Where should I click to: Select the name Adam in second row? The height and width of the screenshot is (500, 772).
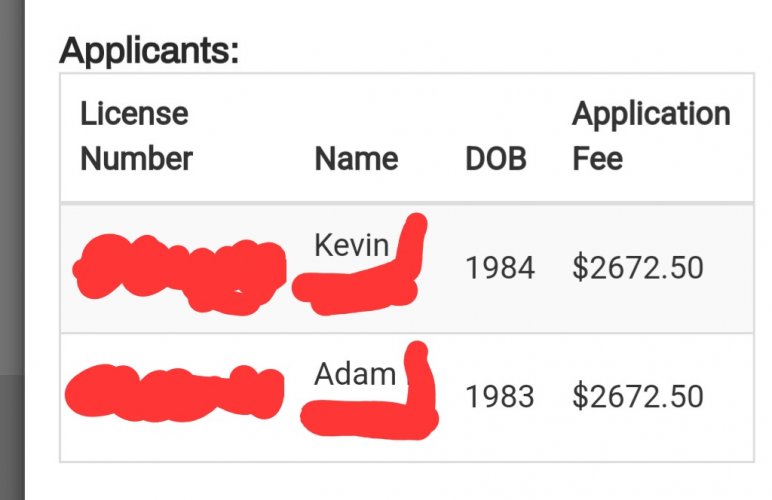point(354,374)
